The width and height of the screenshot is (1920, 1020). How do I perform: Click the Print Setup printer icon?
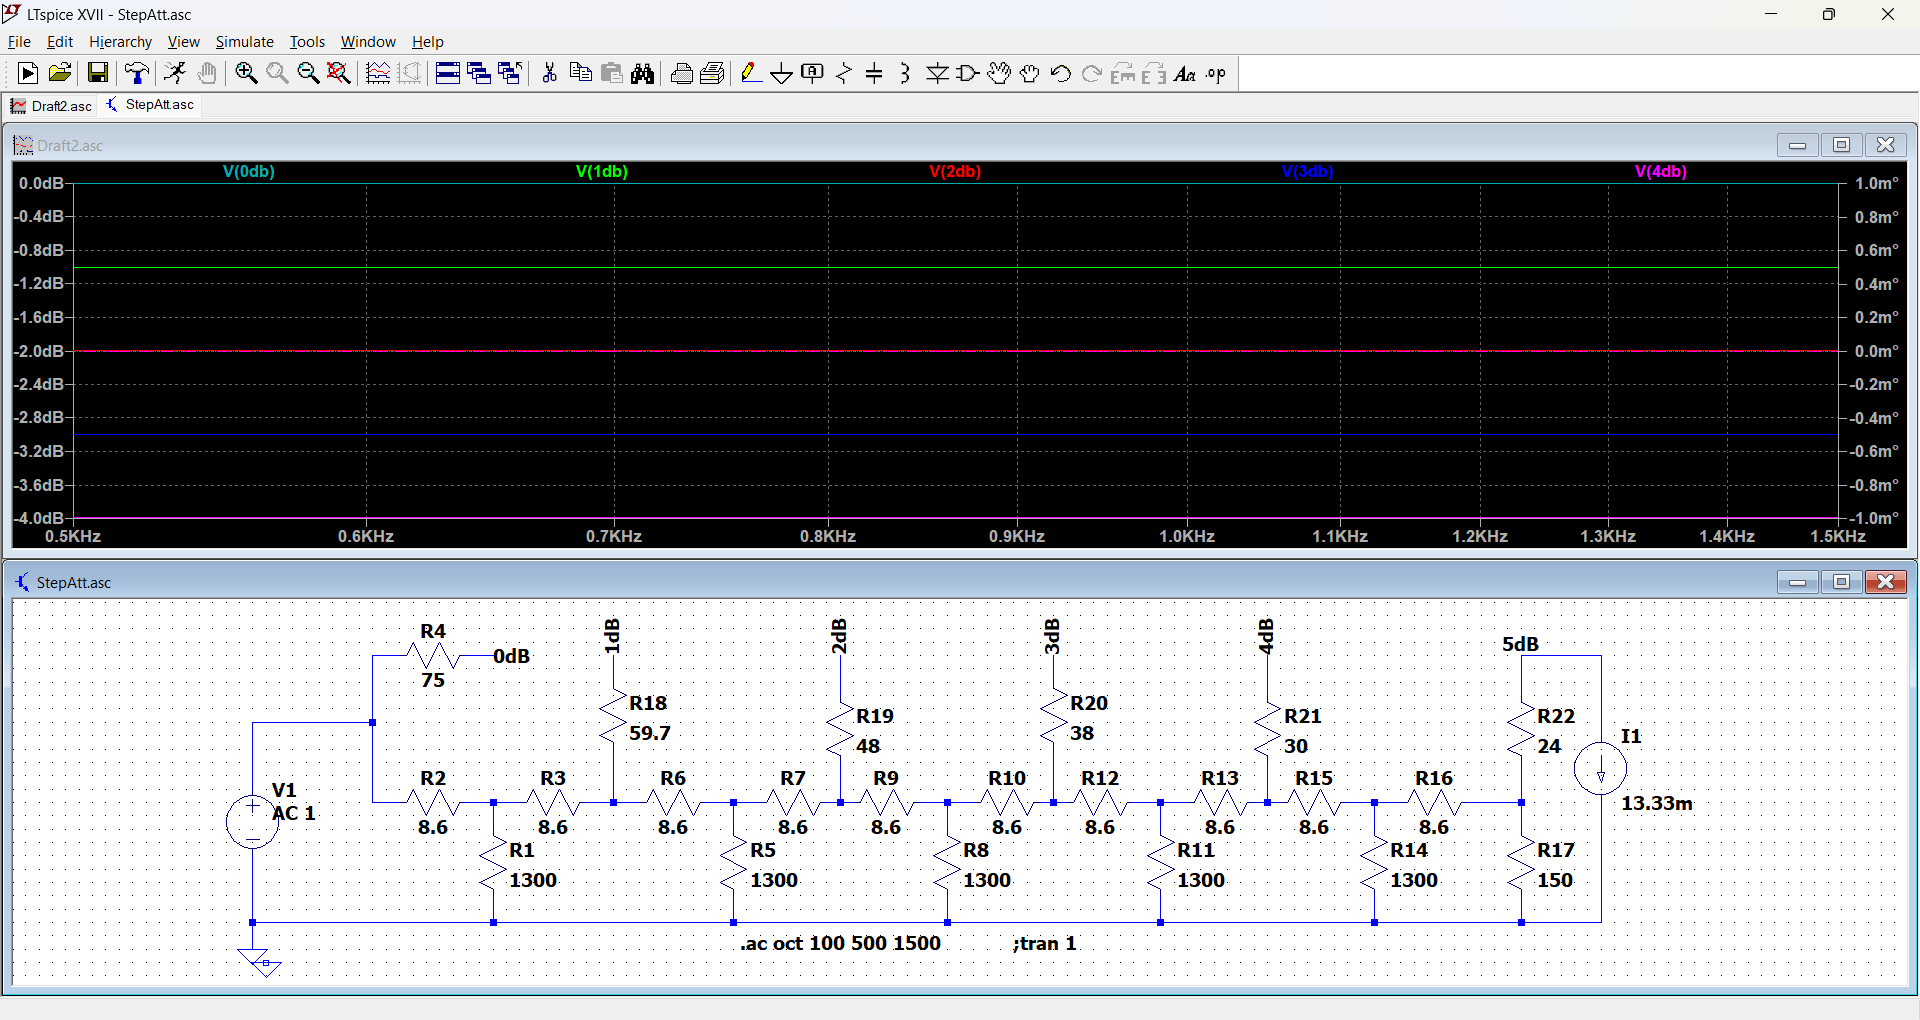click(682, 73)
